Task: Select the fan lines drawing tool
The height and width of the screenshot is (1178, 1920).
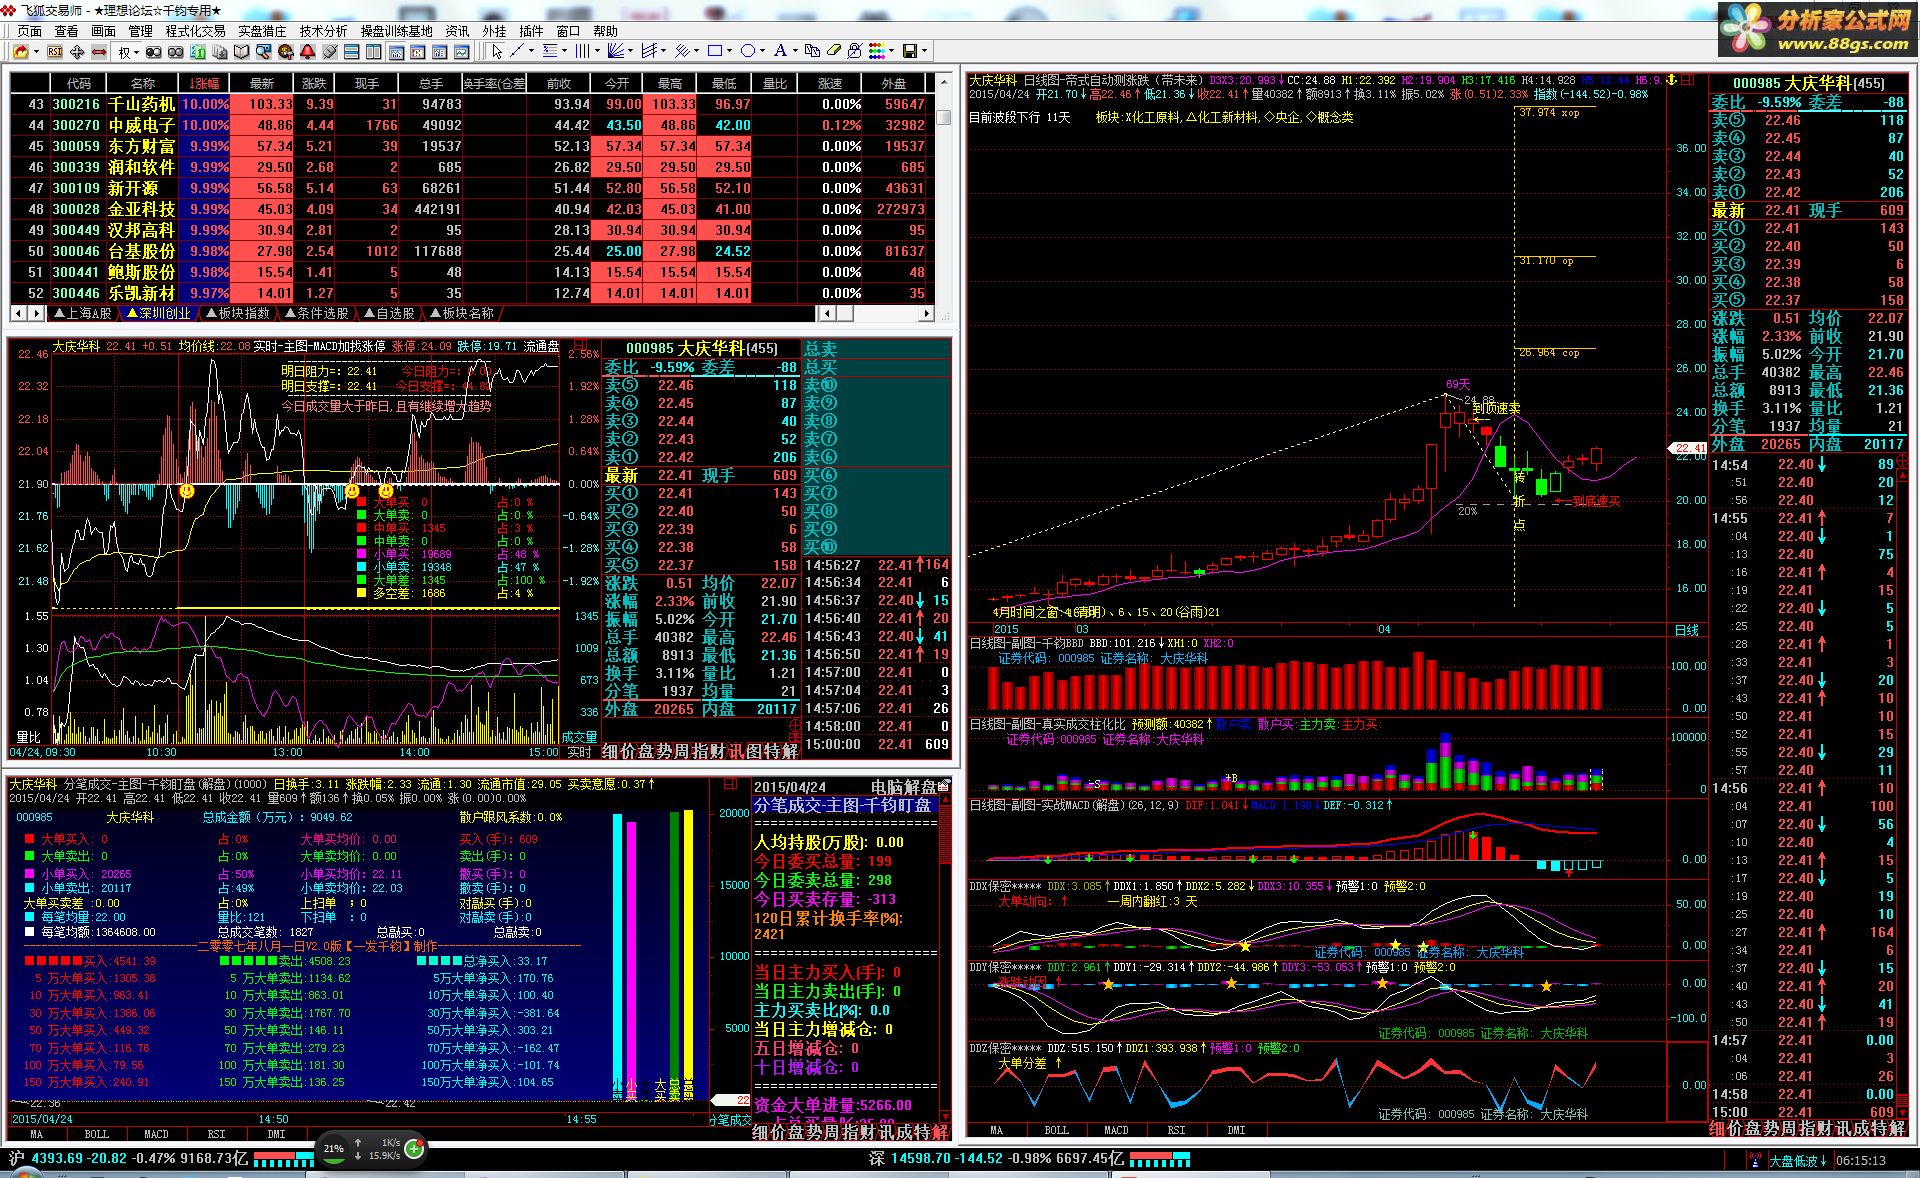Action: click(616, 51)
